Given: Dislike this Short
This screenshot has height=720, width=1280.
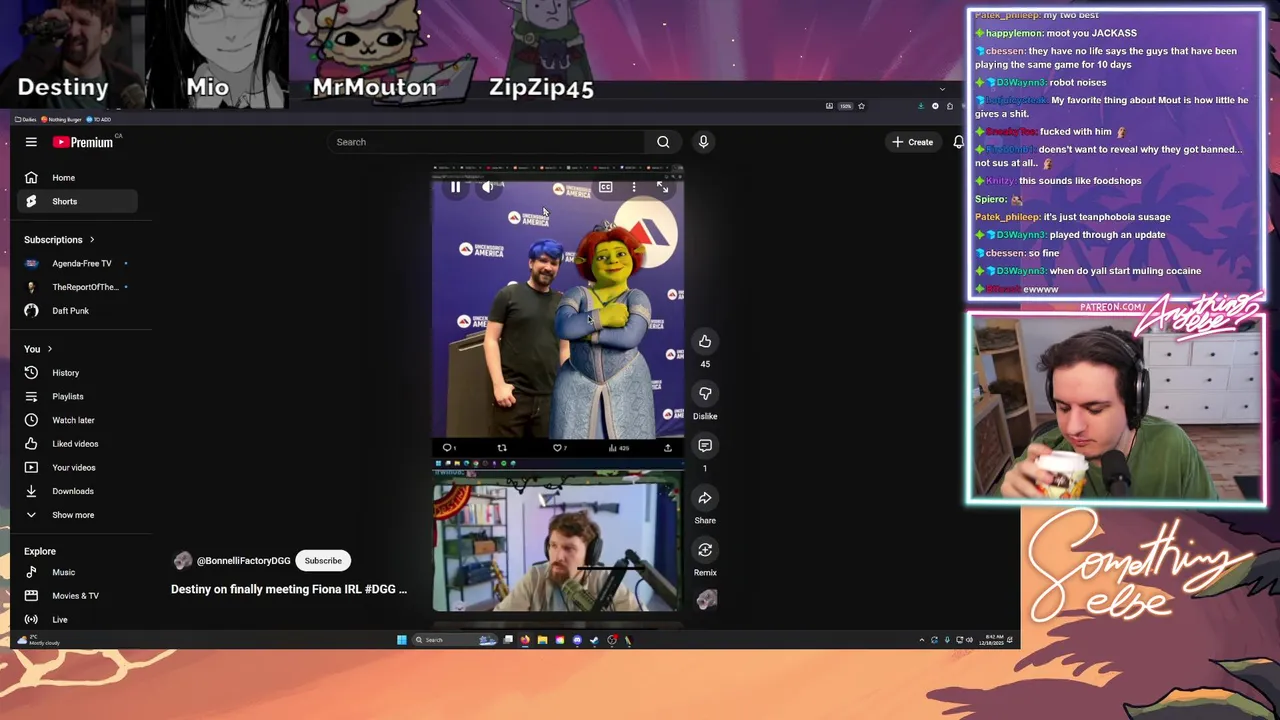Looking at the screenshot, I should pos(705,394).
